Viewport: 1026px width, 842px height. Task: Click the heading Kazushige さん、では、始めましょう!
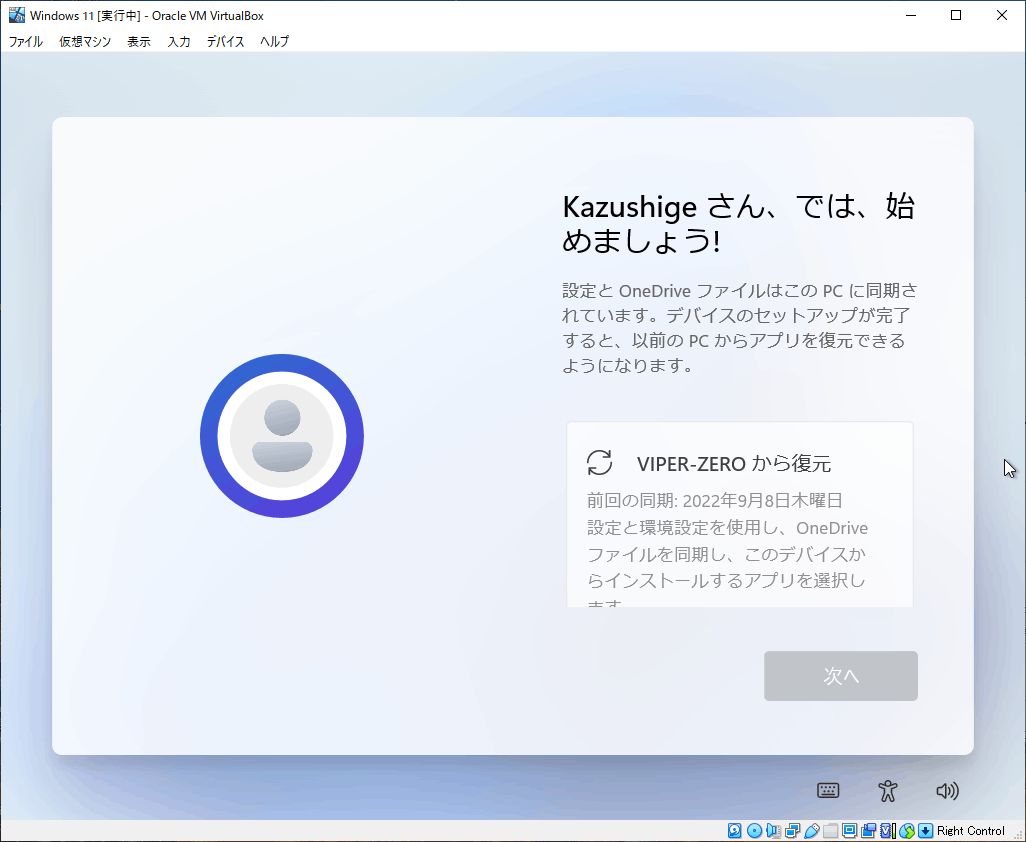click(739, 224)
